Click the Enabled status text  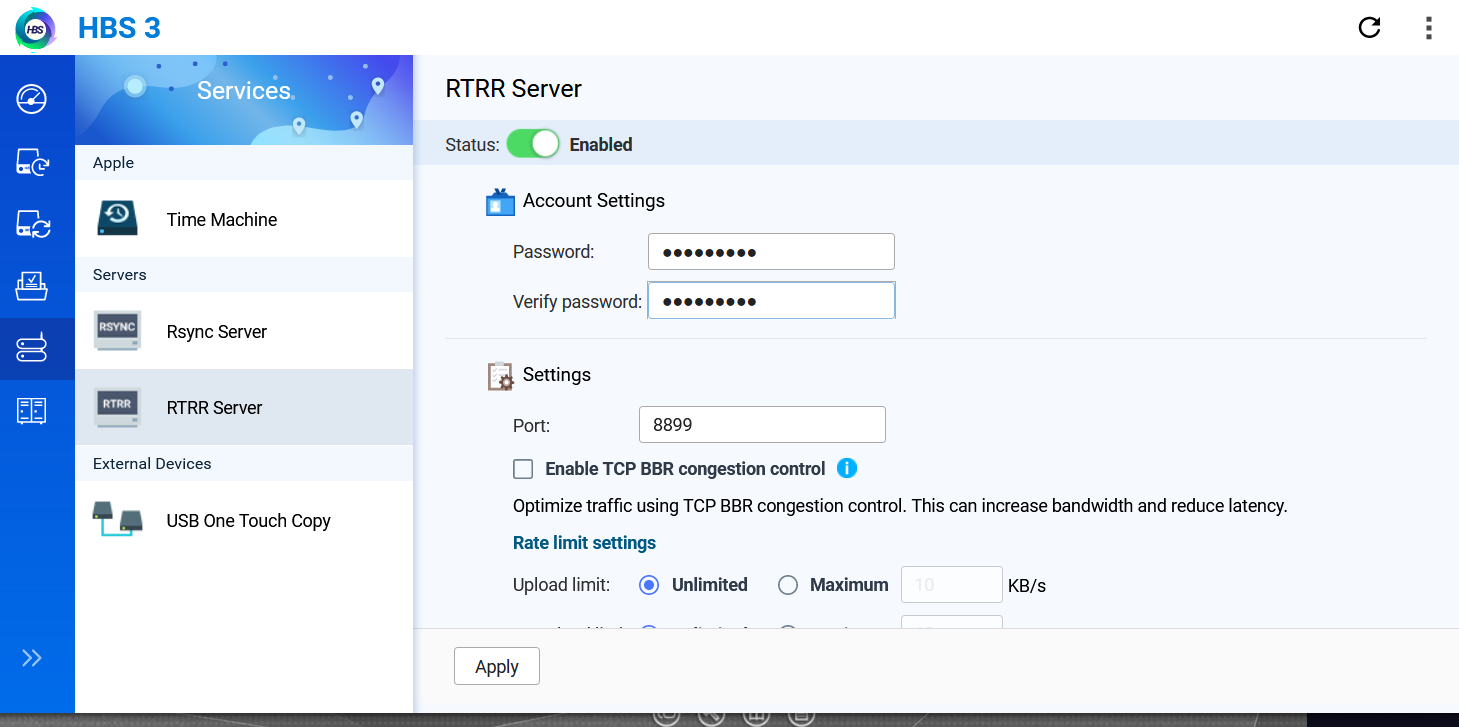[x=601, y=145]
